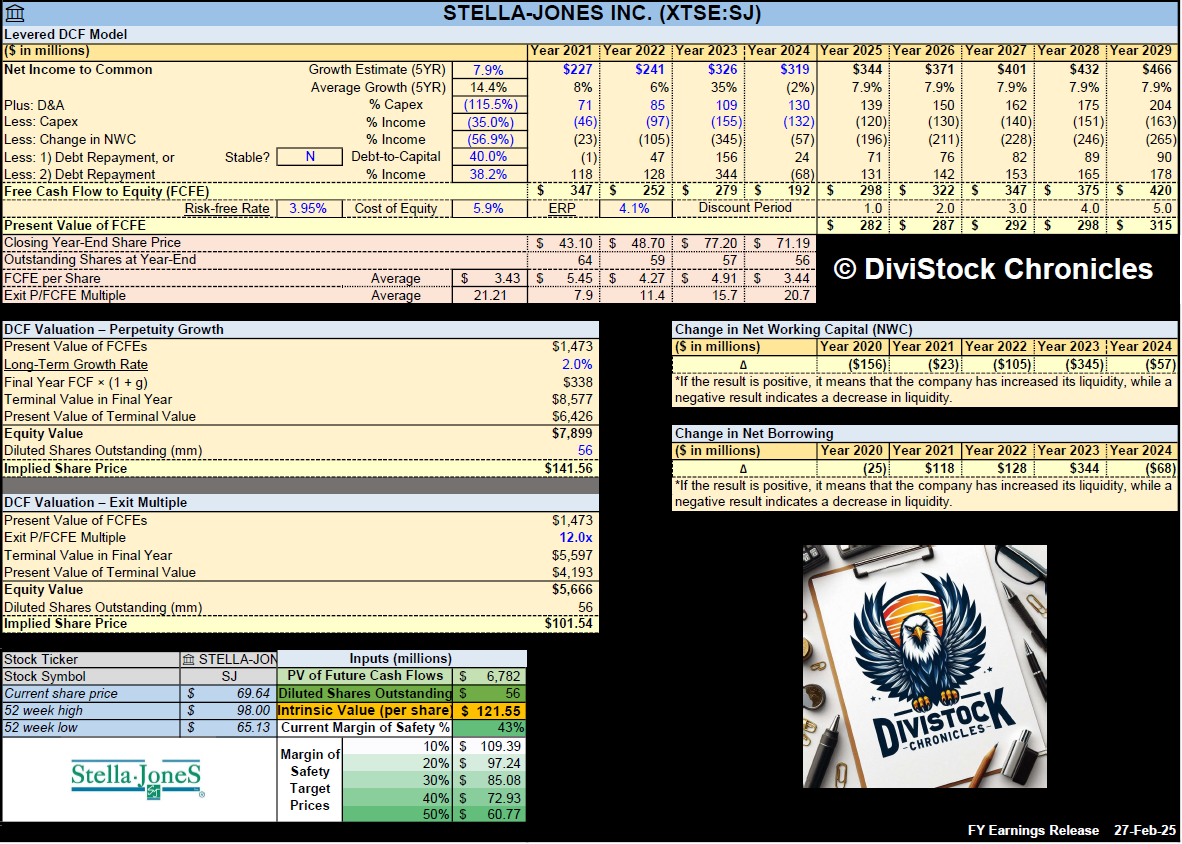Click the underlined Risk-free Rate label
Viewport: 1182px width, 844px height.
(x=228, y=208)
